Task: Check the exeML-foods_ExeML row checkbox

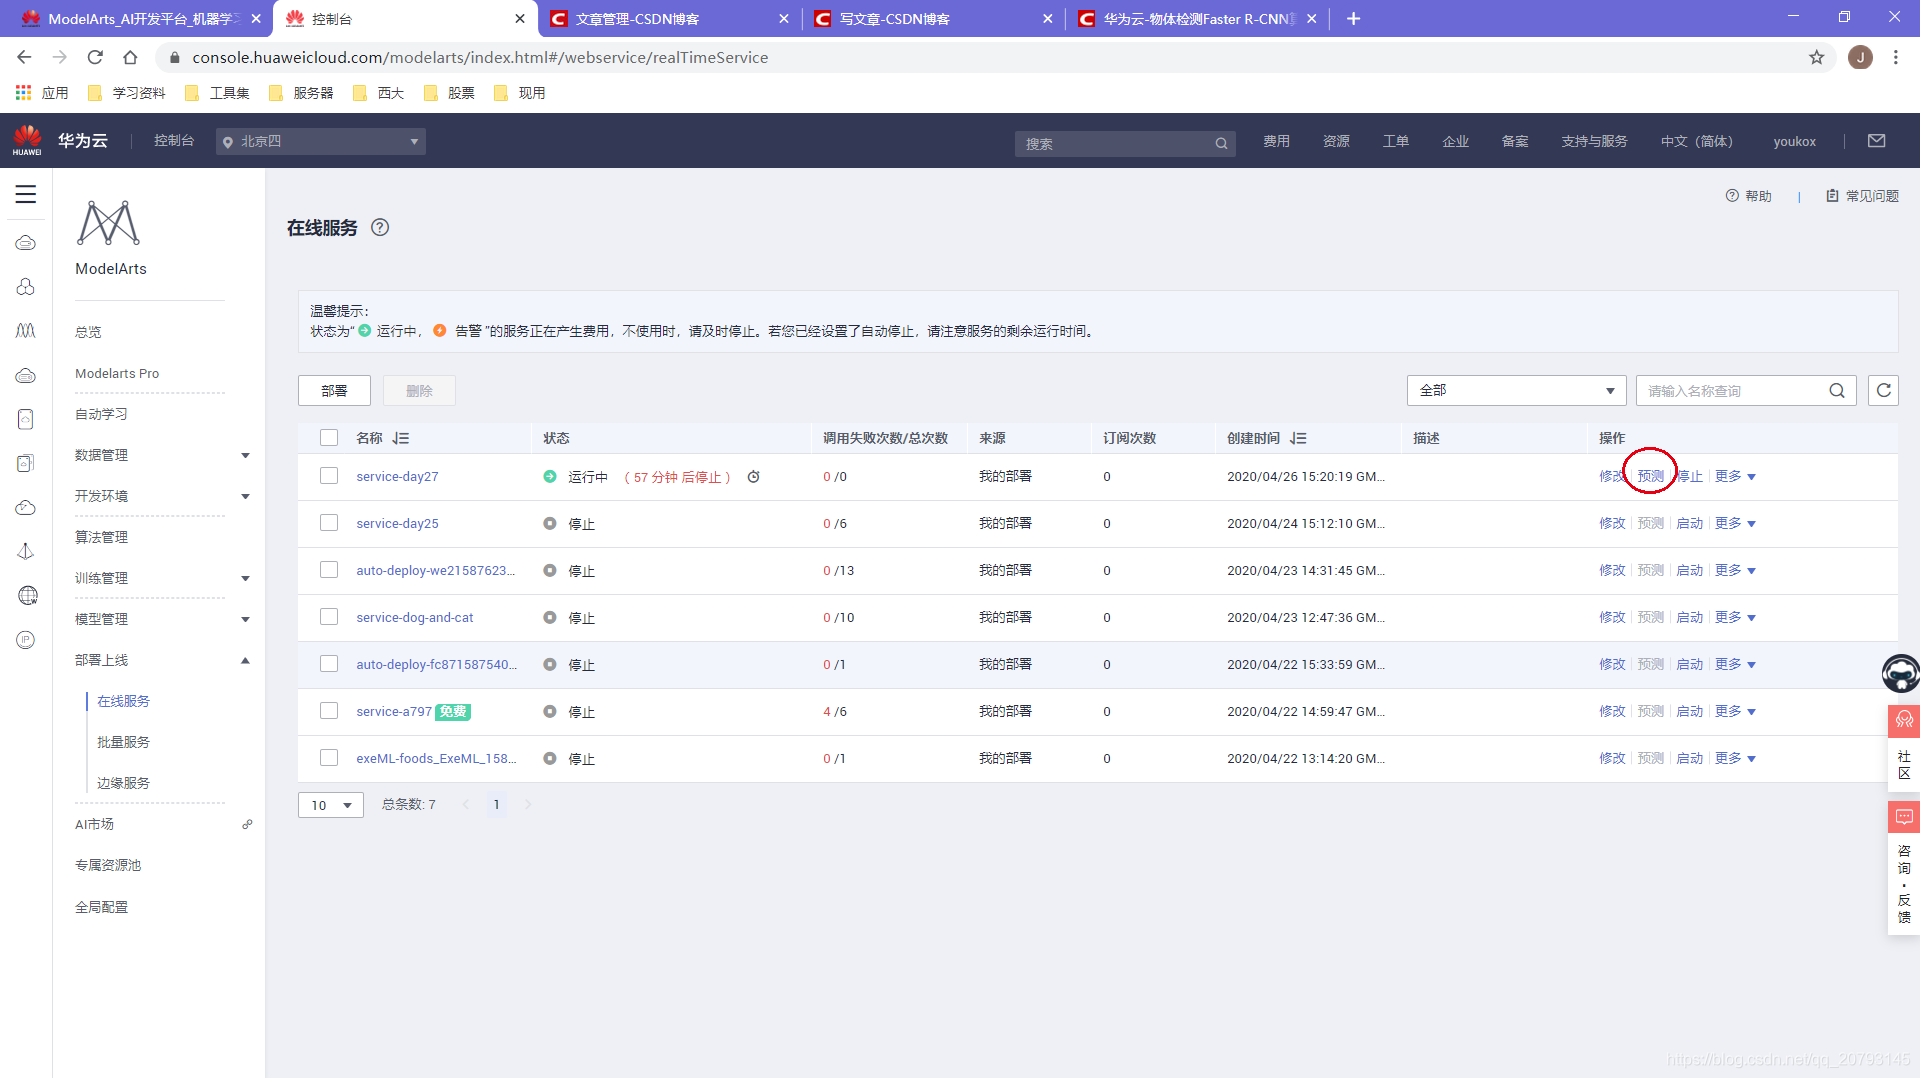Action: click(x=329, y=758)
